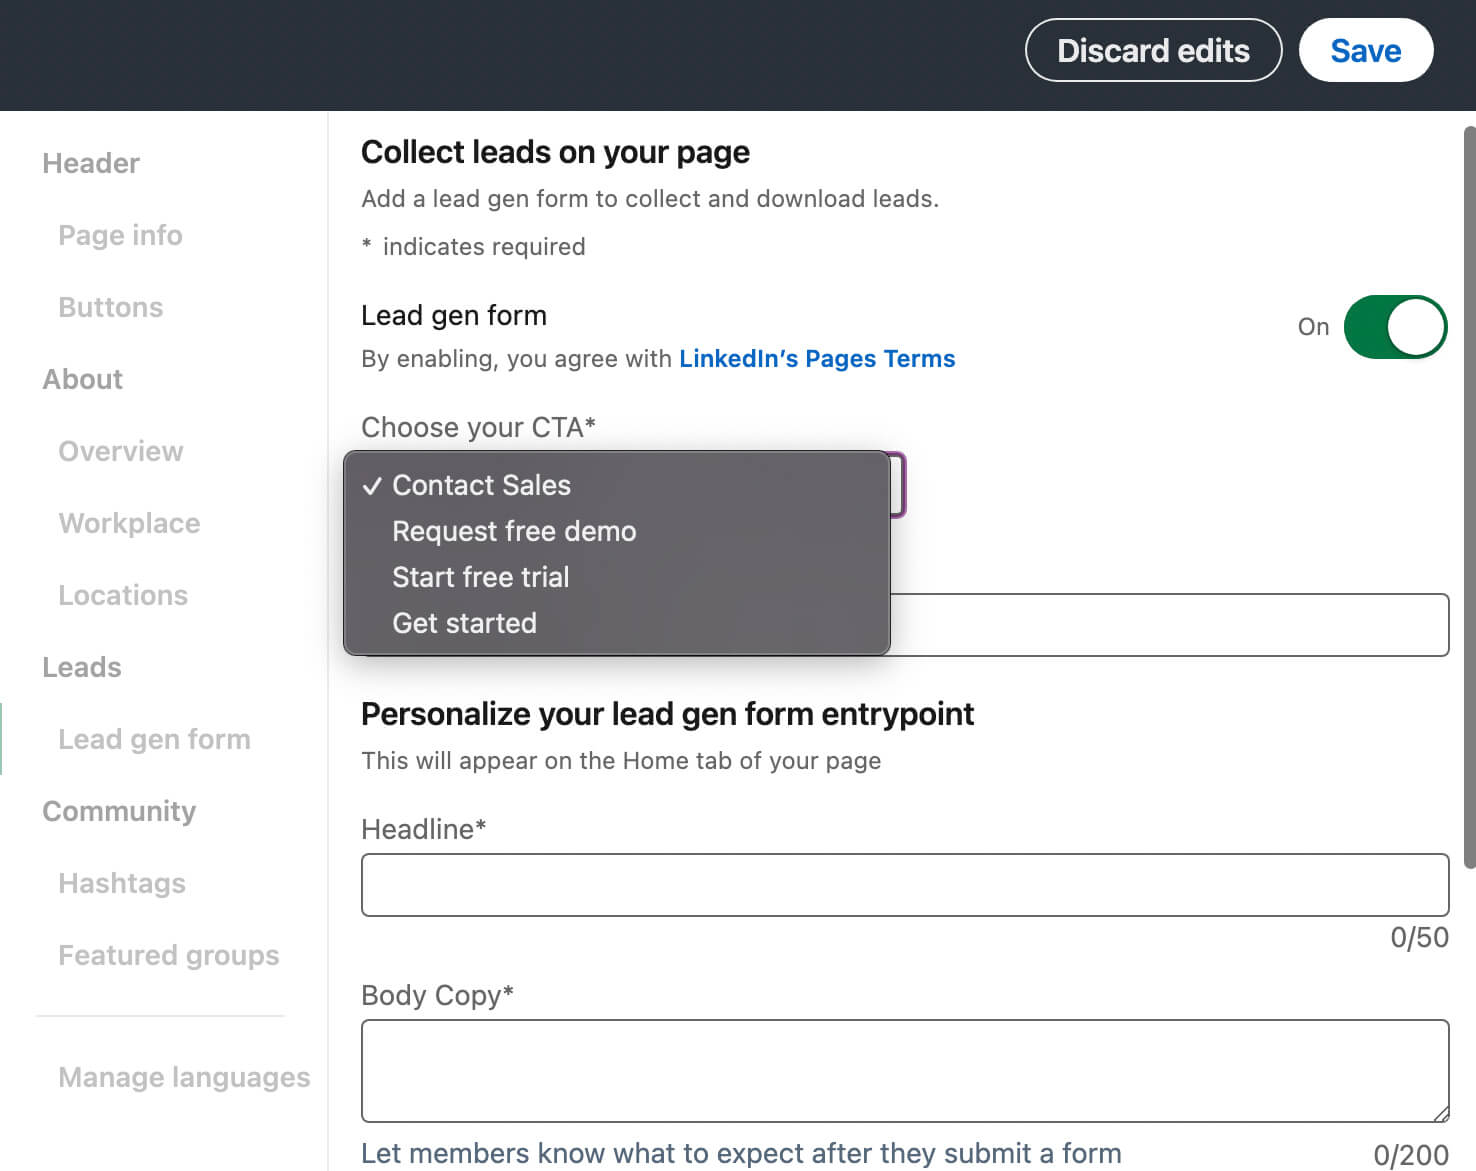Focus the Body Copy text area

(905, 1071)
